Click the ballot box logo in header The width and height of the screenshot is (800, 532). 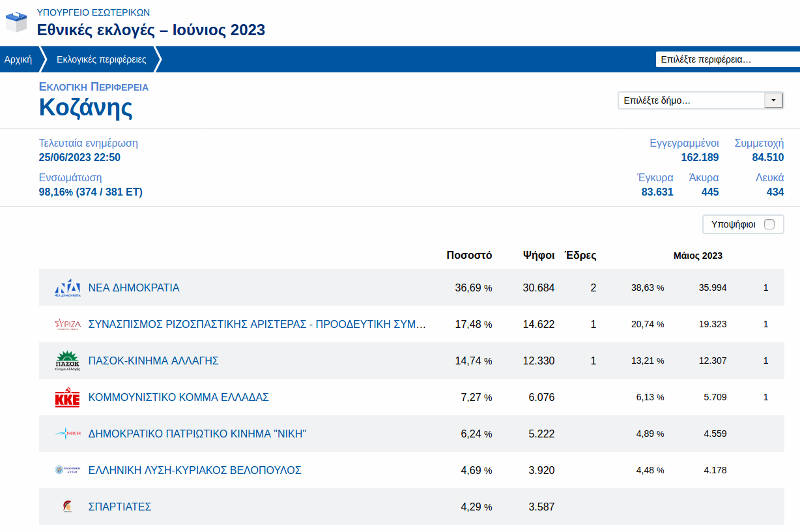click(x=16, y=21)
